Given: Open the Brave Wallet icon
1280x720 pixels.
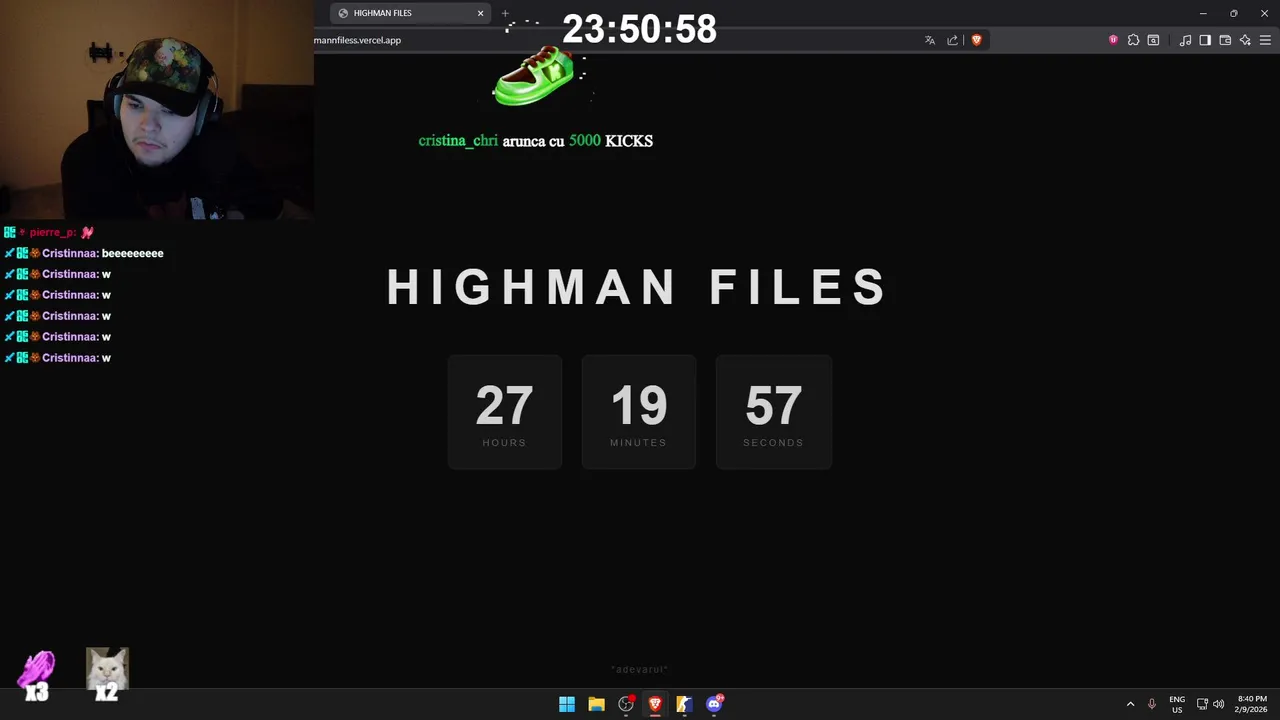Looking at the screenshot, I should tap(1225, 40).
